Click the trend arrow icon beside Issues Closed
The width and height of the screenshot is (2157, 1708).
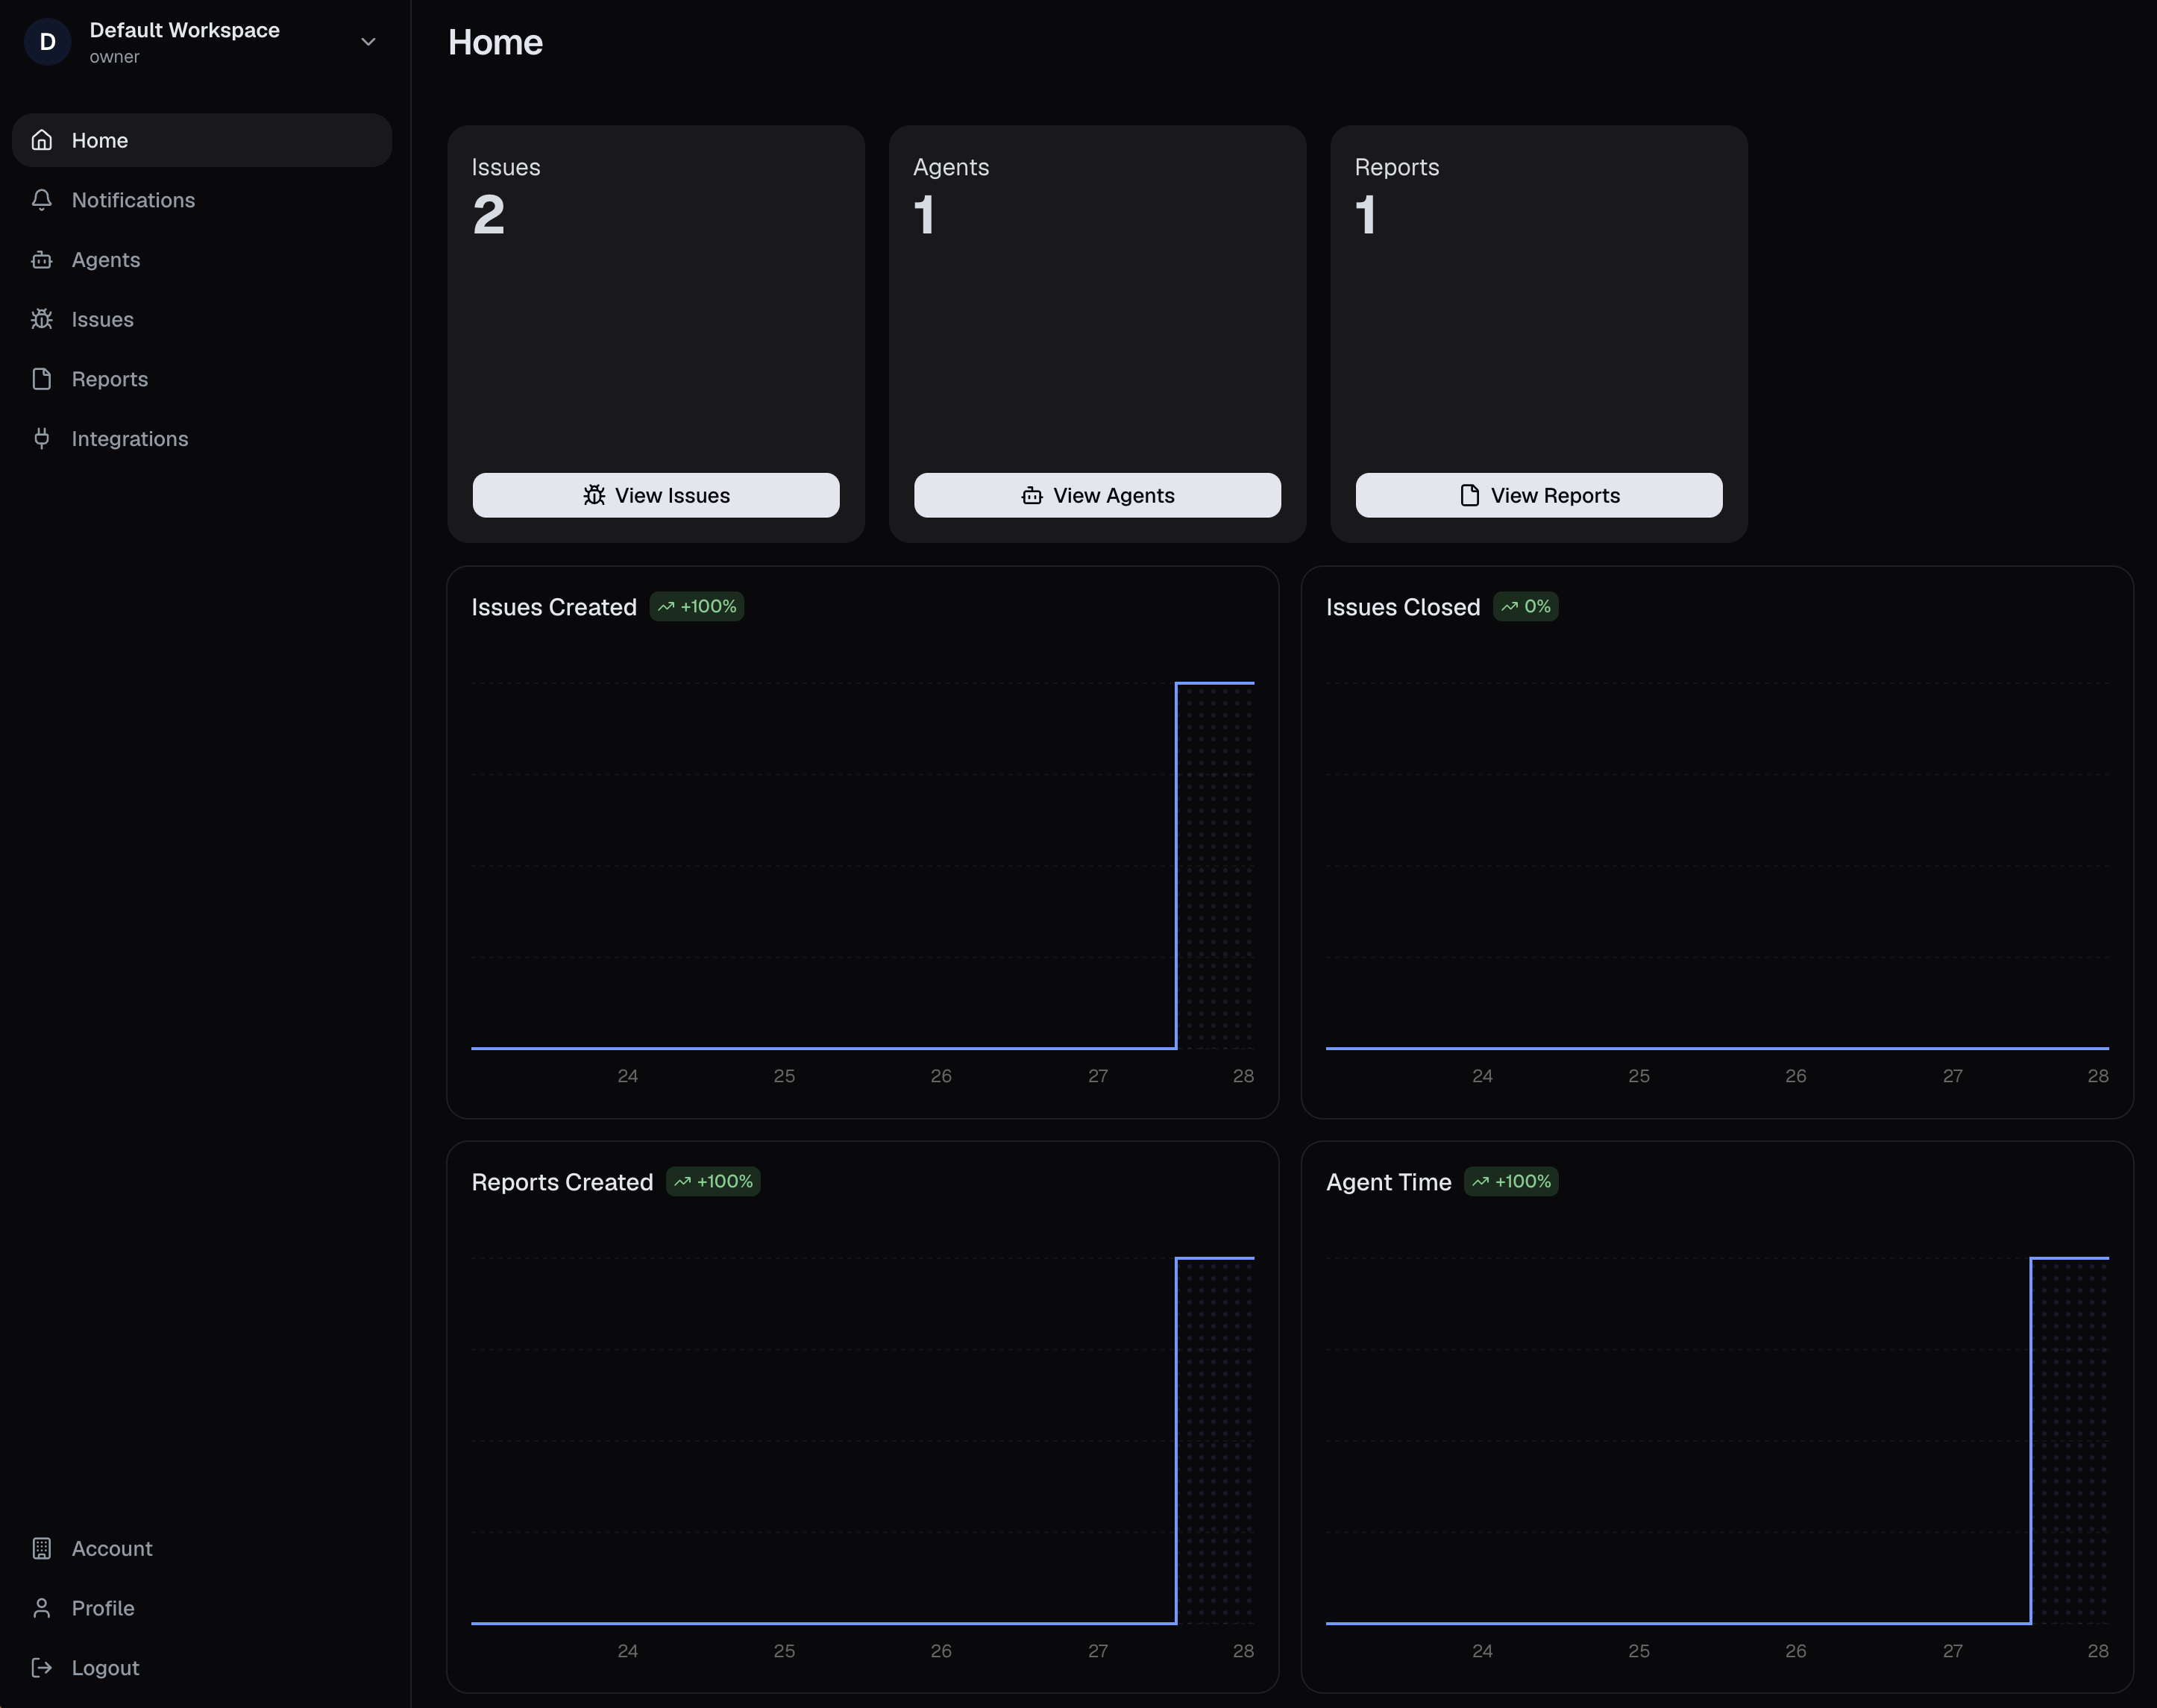tap(1509, 607)
